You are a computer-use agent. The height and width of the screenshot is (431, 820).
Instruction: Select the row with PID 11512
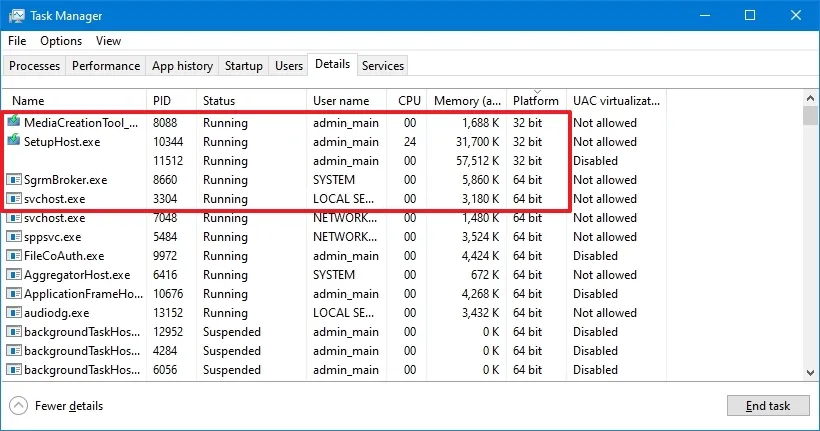point(335,161)
